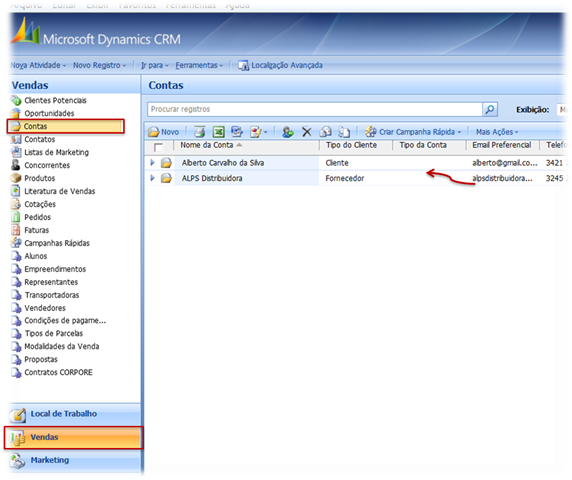Sort by the Tipo do Cliente column header

coord(351,145)
